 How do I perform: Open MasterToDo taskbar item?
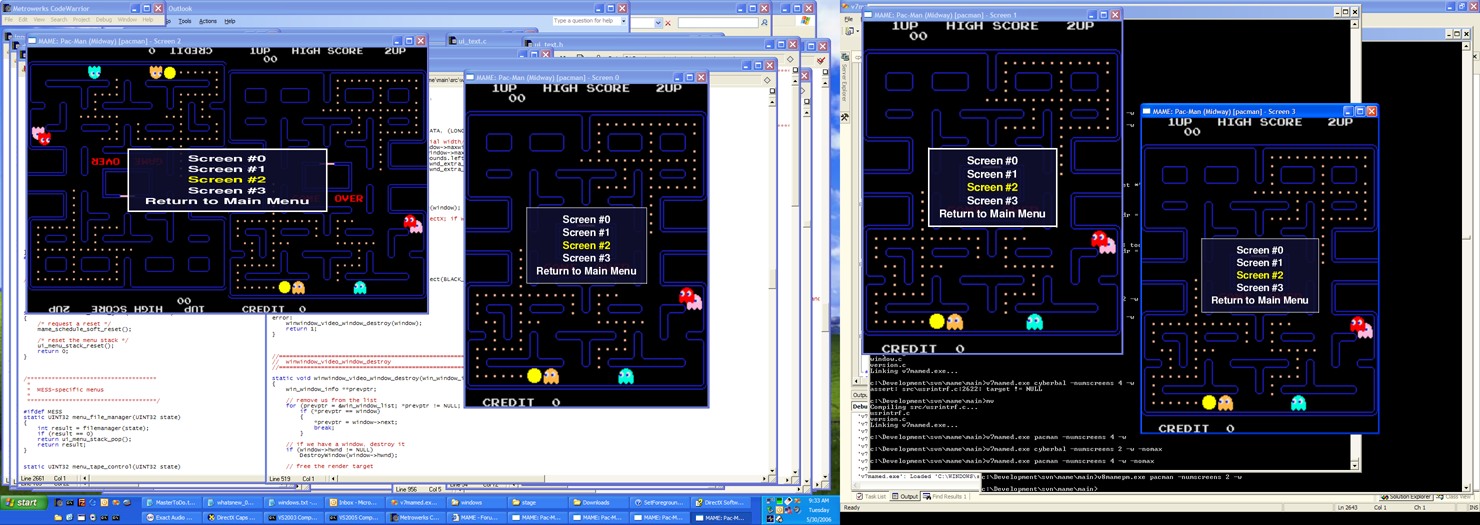[171, 503]
